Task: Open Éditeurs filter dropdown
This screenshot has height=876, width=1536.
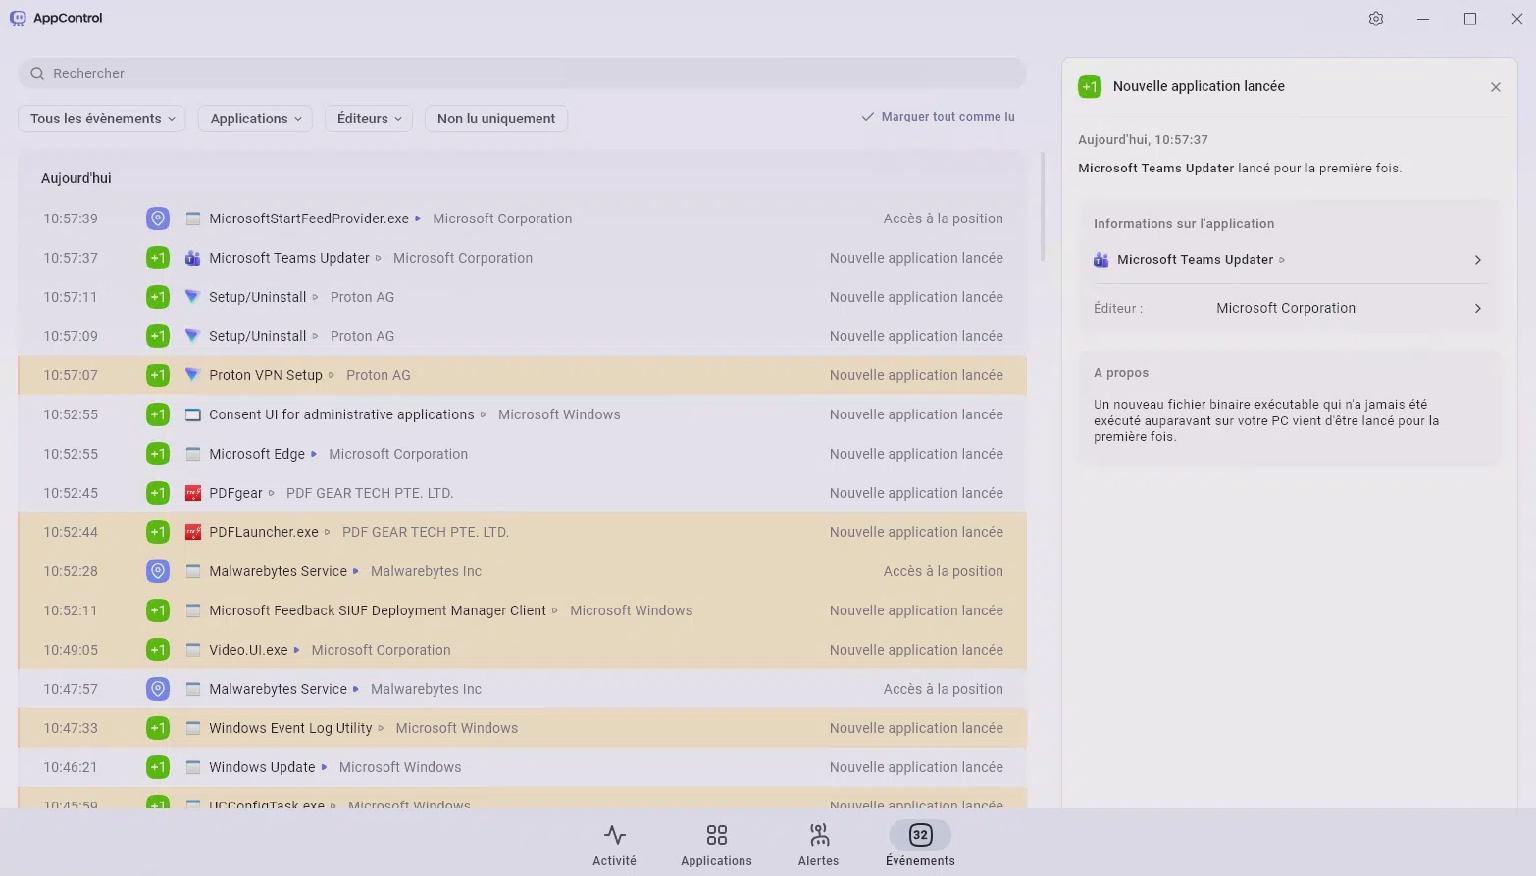Action: coord(369,118)
